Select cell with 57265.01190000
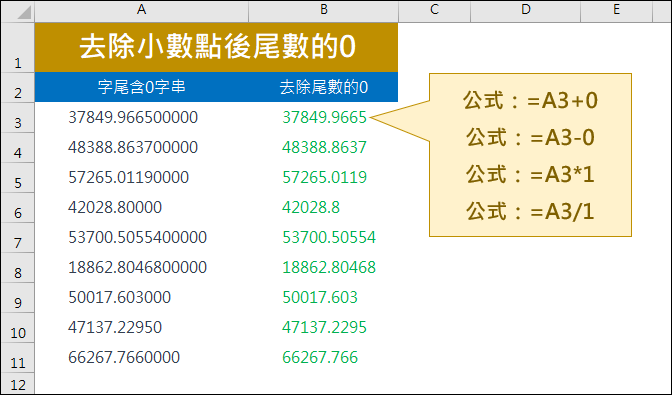672x395 pixels. [x=141, y=177]
